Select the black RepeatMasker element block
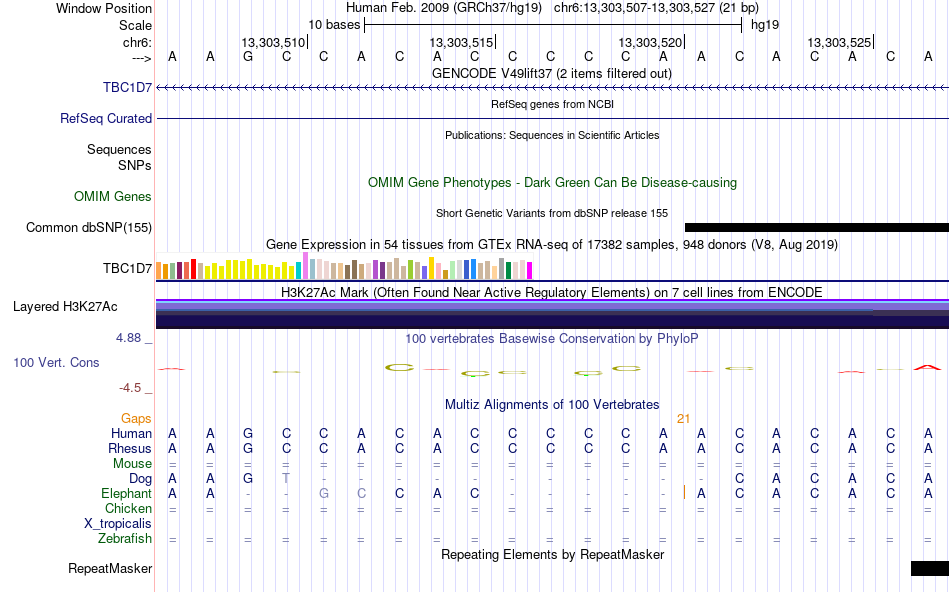This screenshot has width=950, height=592. [x=930, y=568]
